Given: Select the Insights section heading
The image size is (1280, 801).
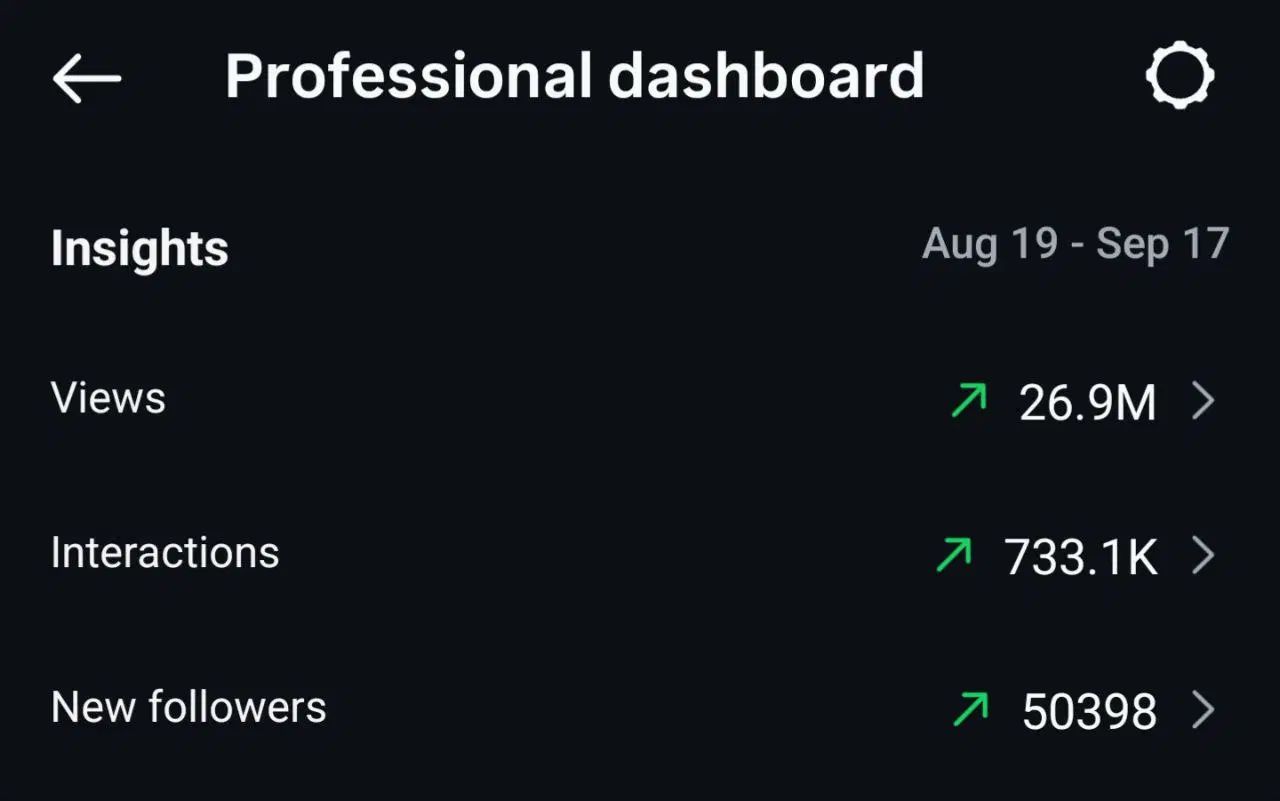Looking at the screenshot, I should pyautogui.click(x=140, y=249).
